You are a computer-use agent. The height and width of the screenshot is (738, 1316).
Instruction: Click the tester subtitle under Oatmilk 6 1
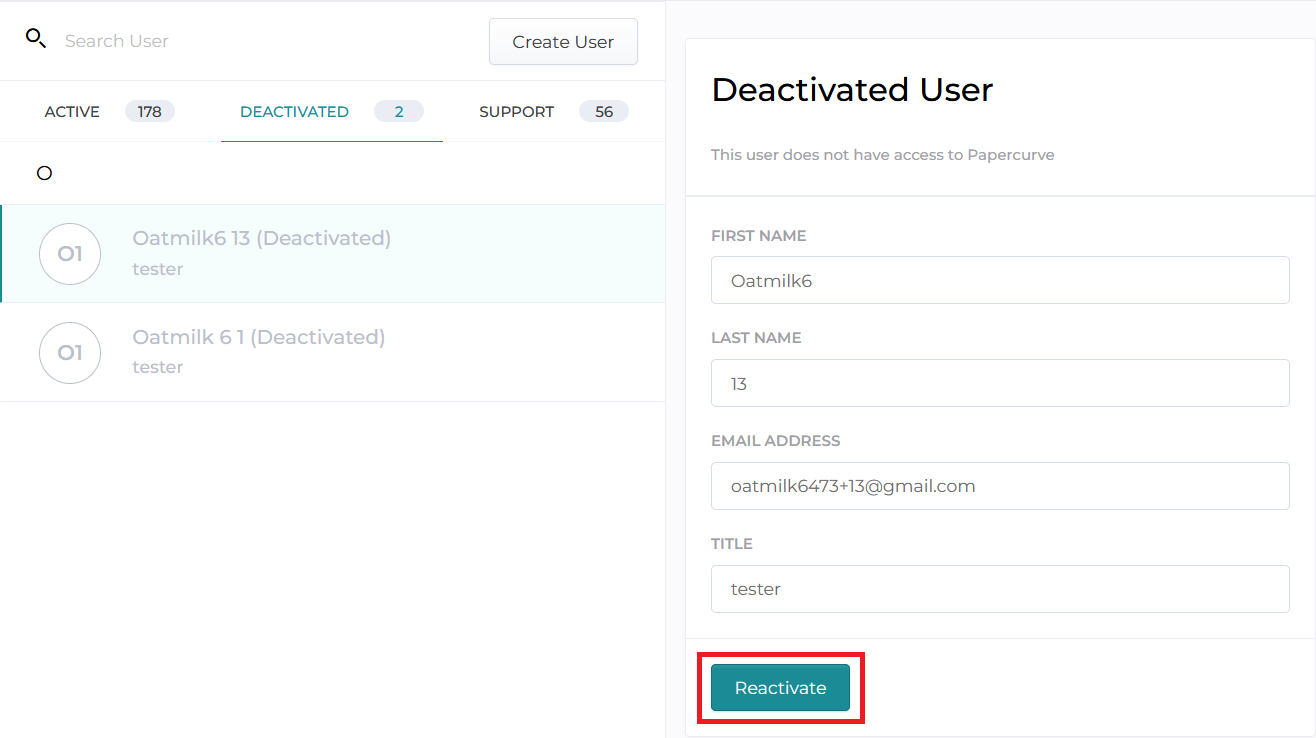(158, 367)
